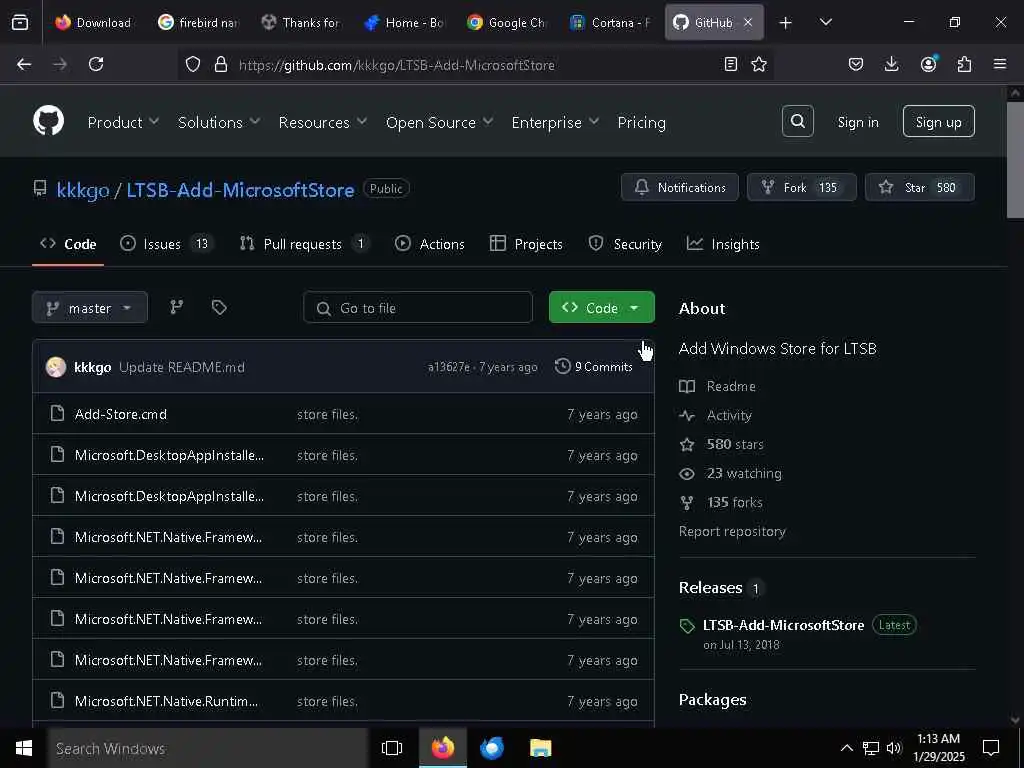Click Firefox icon in the taskbar
The width and height of the screenshot is (1024, 768).
tap(443, 748)
